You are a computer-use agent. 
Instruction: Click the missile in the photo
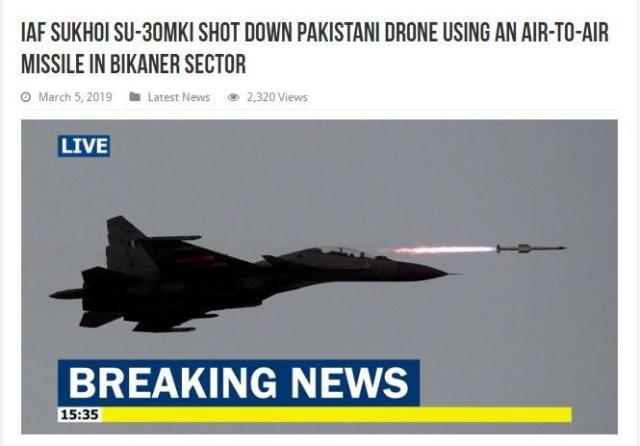tap(531, 248)
